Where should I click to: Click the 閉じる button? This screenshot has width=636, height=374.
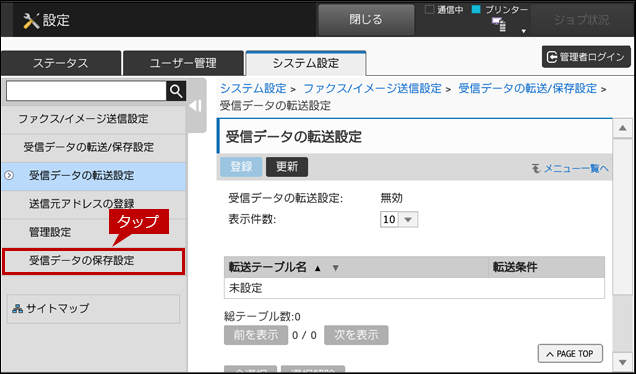point(366,20)
